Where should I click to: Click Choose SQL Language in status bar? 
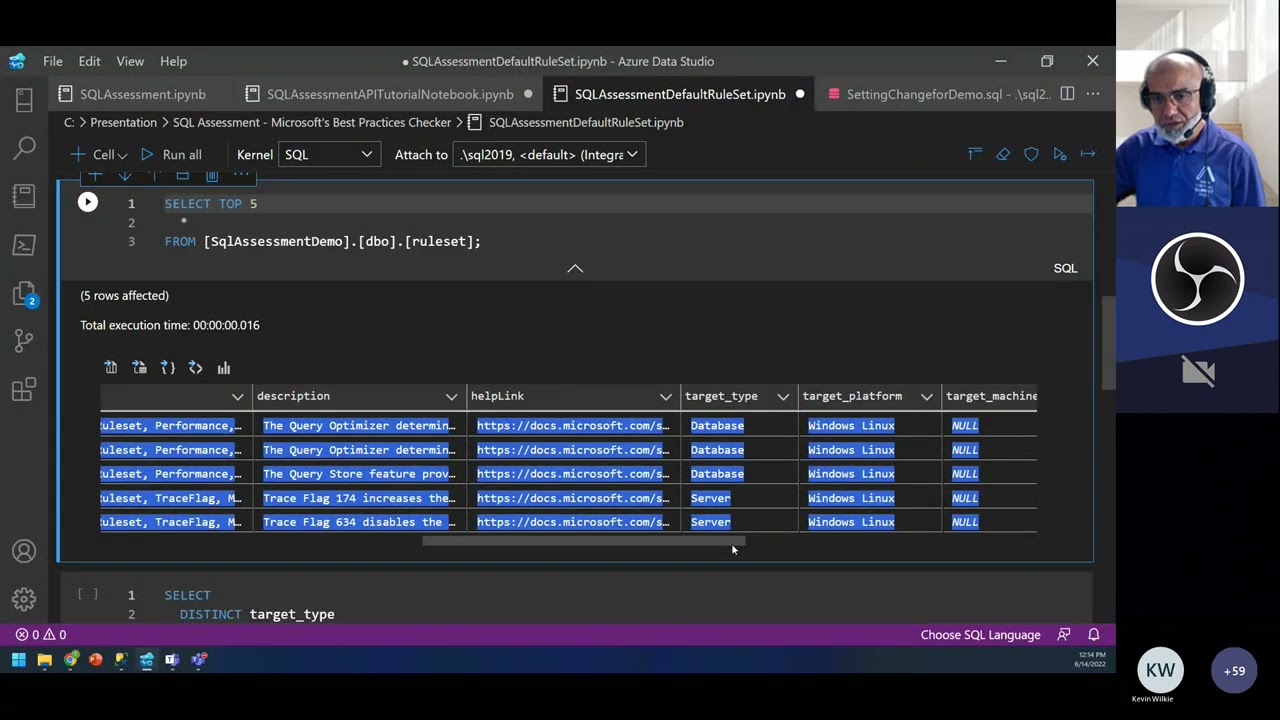(980, 635)
